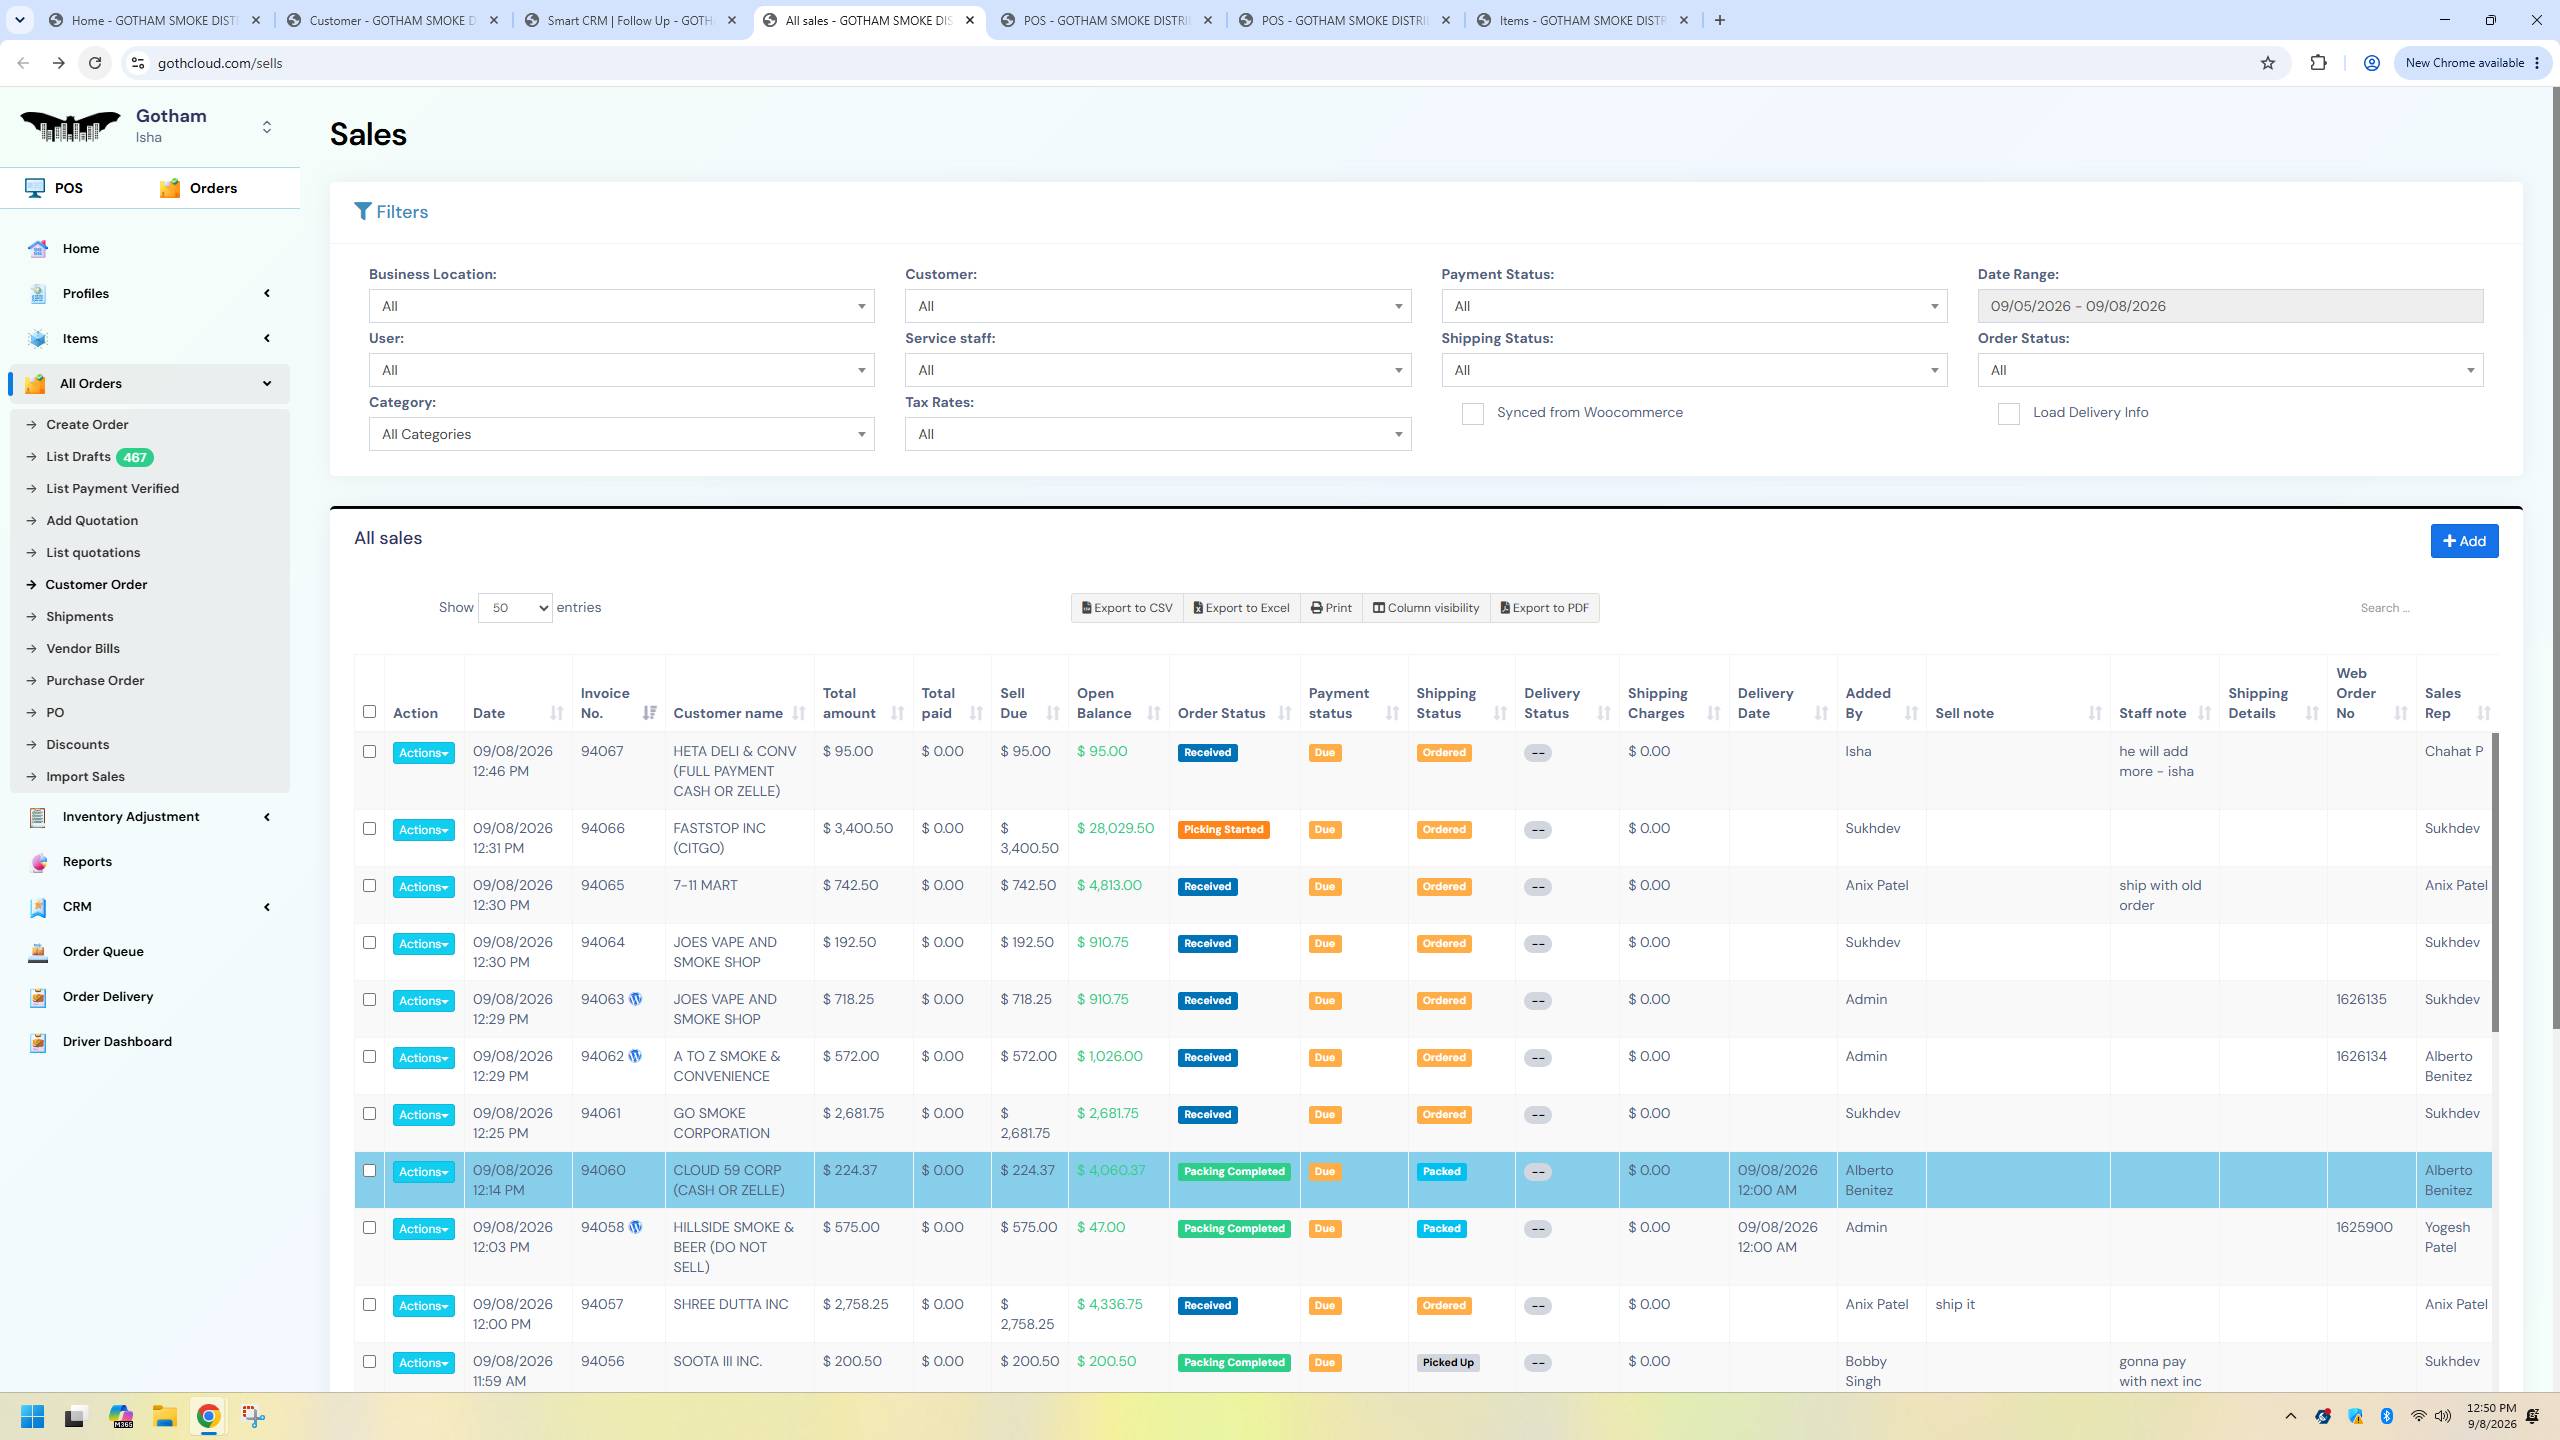Image resolution: width=2560 pixels, height=1440 pixels.
Task: Open the Payment Status filter dropdown
Action: coord(1694,306)
